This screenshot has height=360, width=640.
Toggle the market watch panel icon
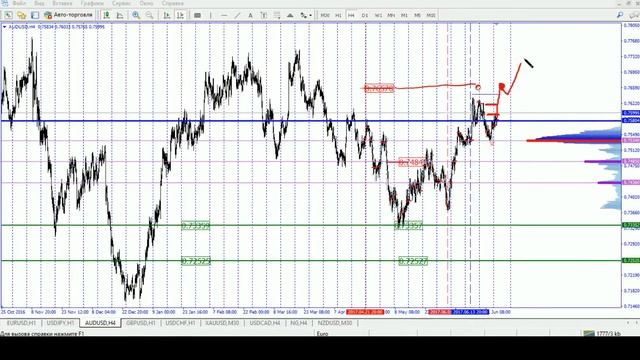coord(35,15)
